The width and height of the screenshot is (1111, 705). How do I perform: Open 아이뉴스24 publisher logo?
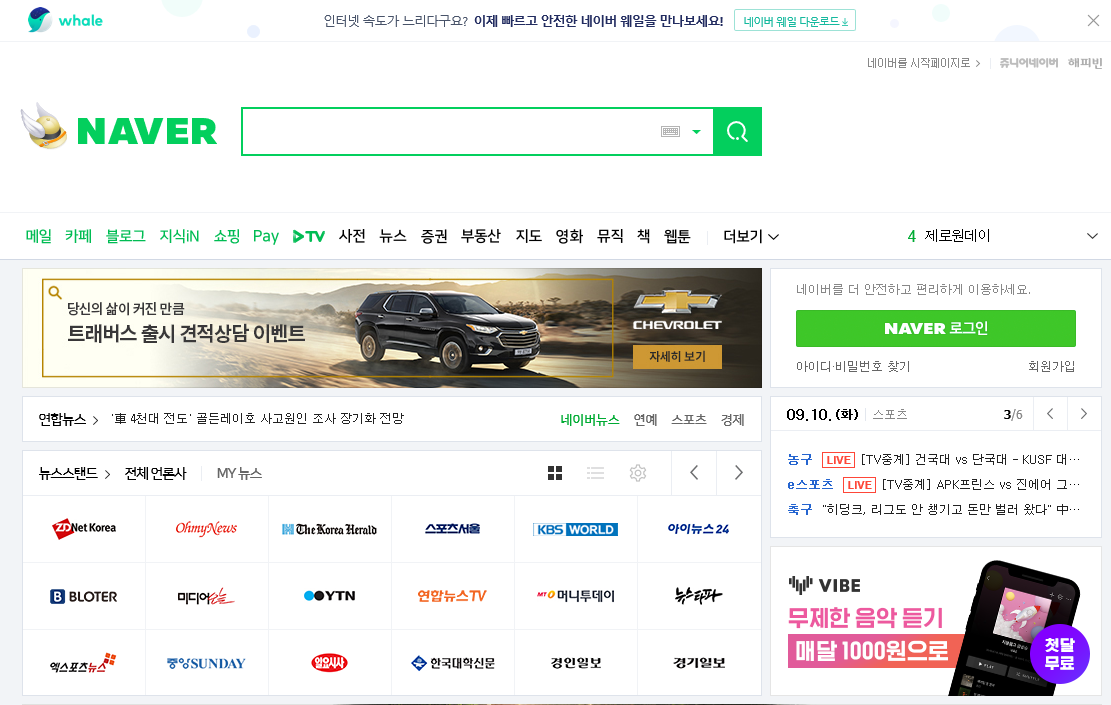pyautogui.click(x=699, y=529)
